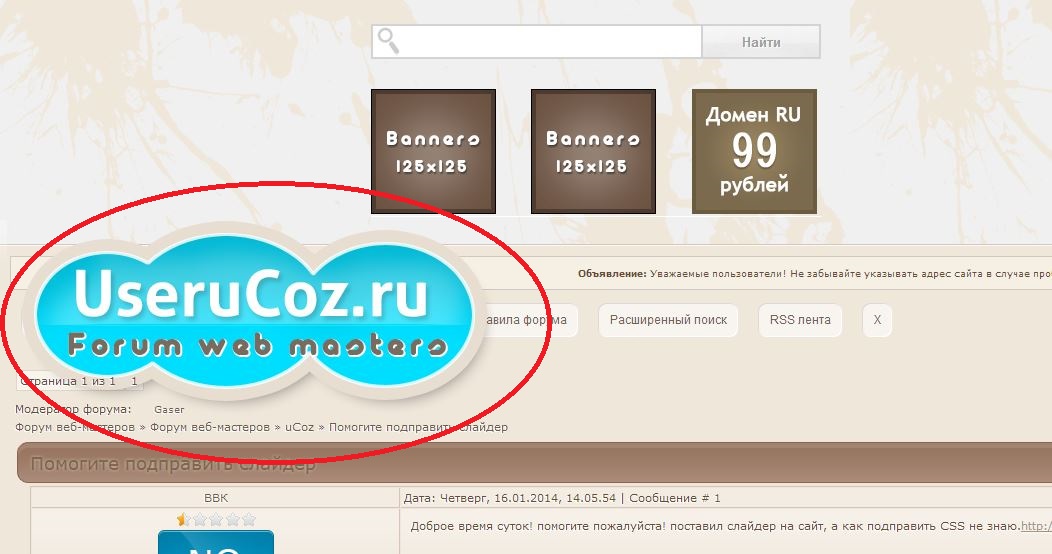
Task: Open the http link in the post text
Action: coord(1036,527)
